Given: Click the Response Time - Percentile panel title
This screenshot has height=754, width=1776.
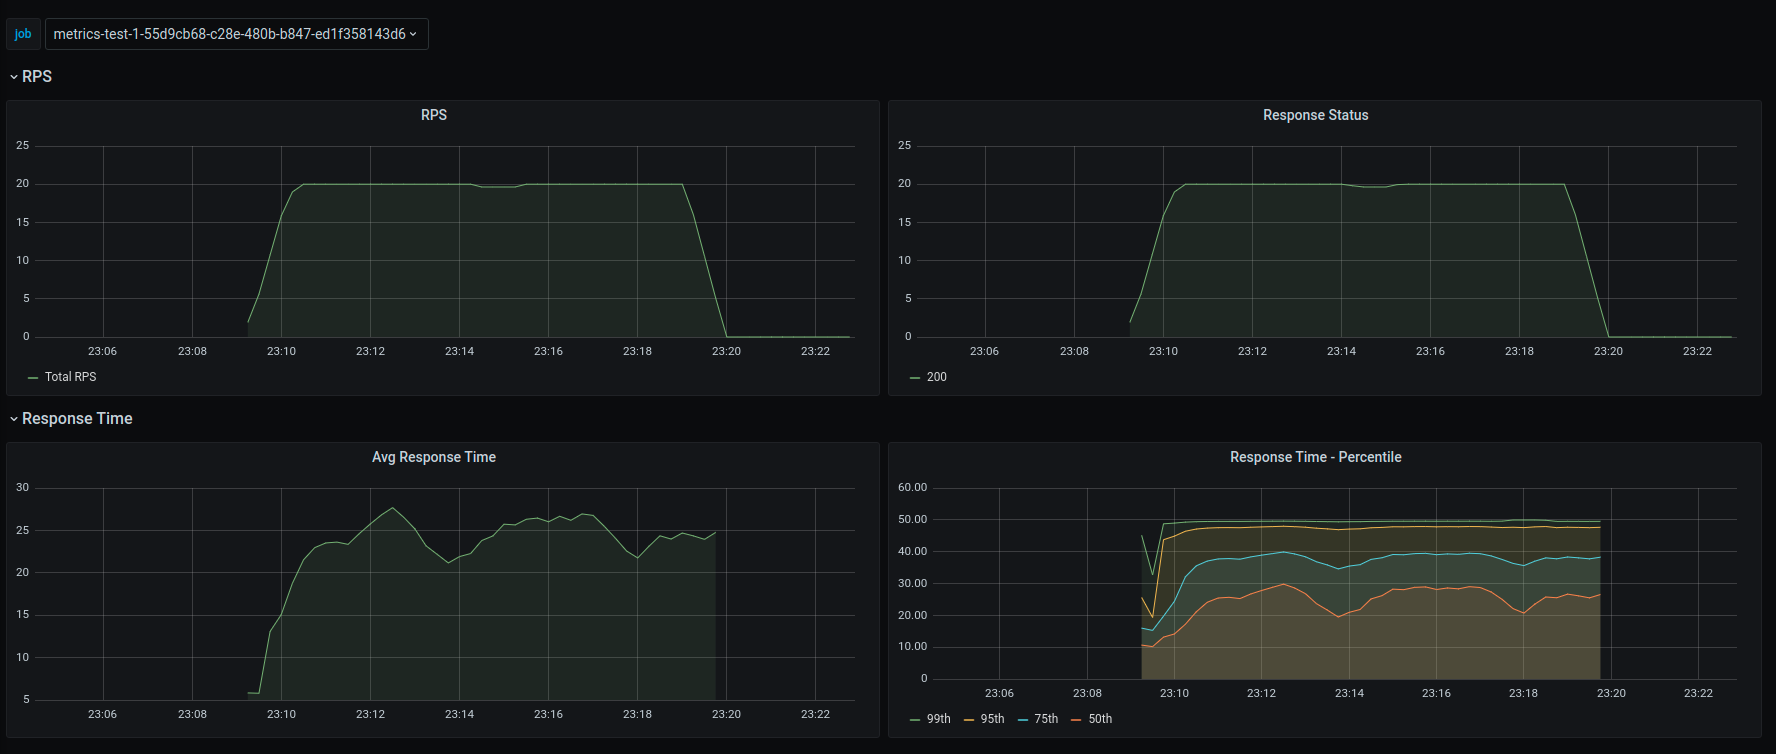Looking at the screenshot, I should (1315, 457).
